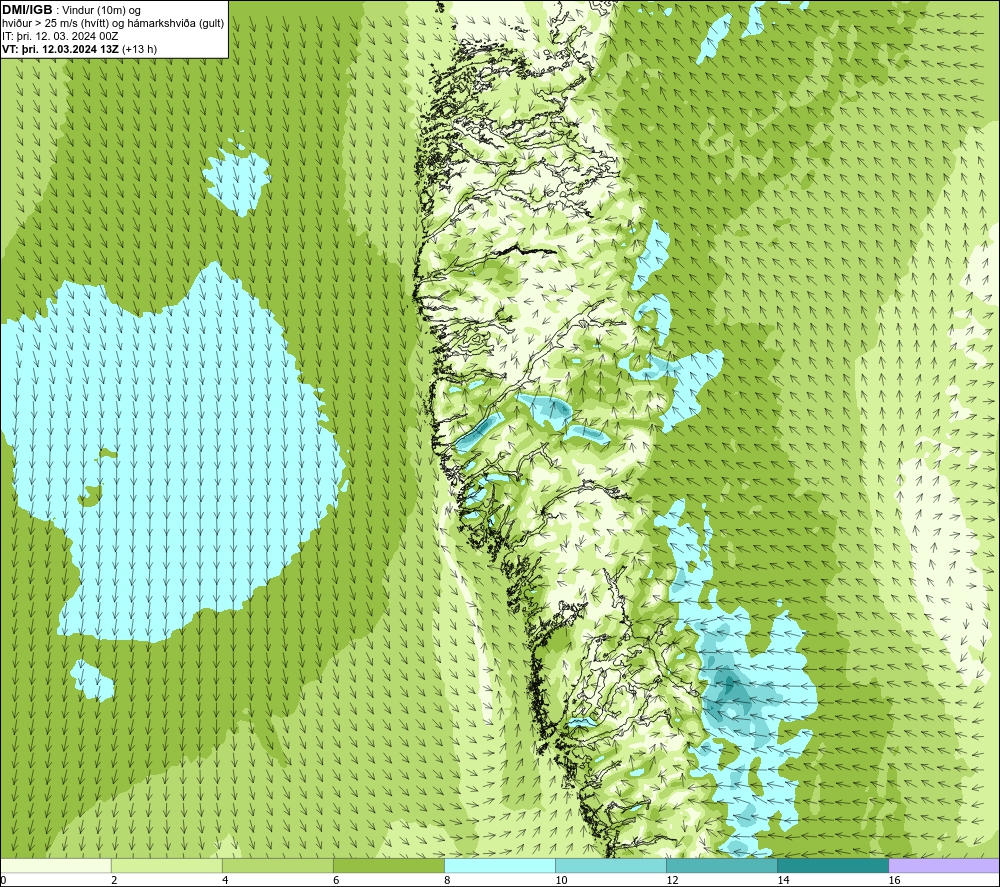Viewport: 1000px width, 887px height.
Task: Click the legend tick label '14'
Action: click(x=783, y=880)
